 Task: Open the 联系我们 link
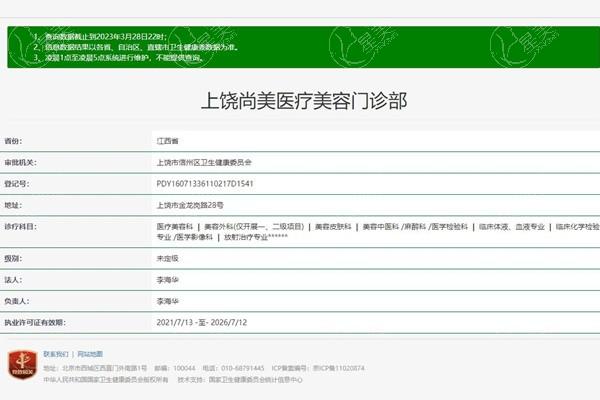tap(56, 354)
